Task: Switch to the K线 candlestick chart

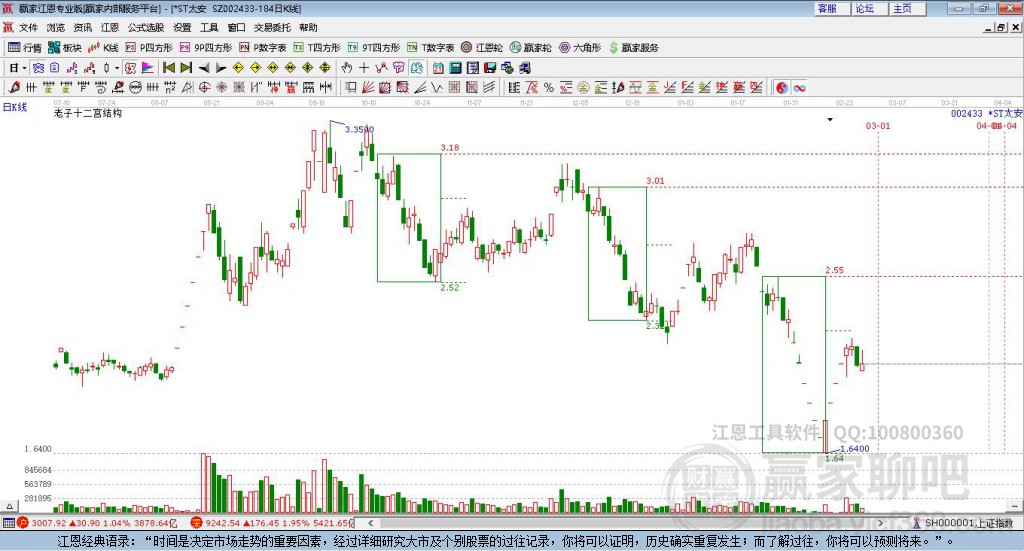Action: (x=103, y=48)
